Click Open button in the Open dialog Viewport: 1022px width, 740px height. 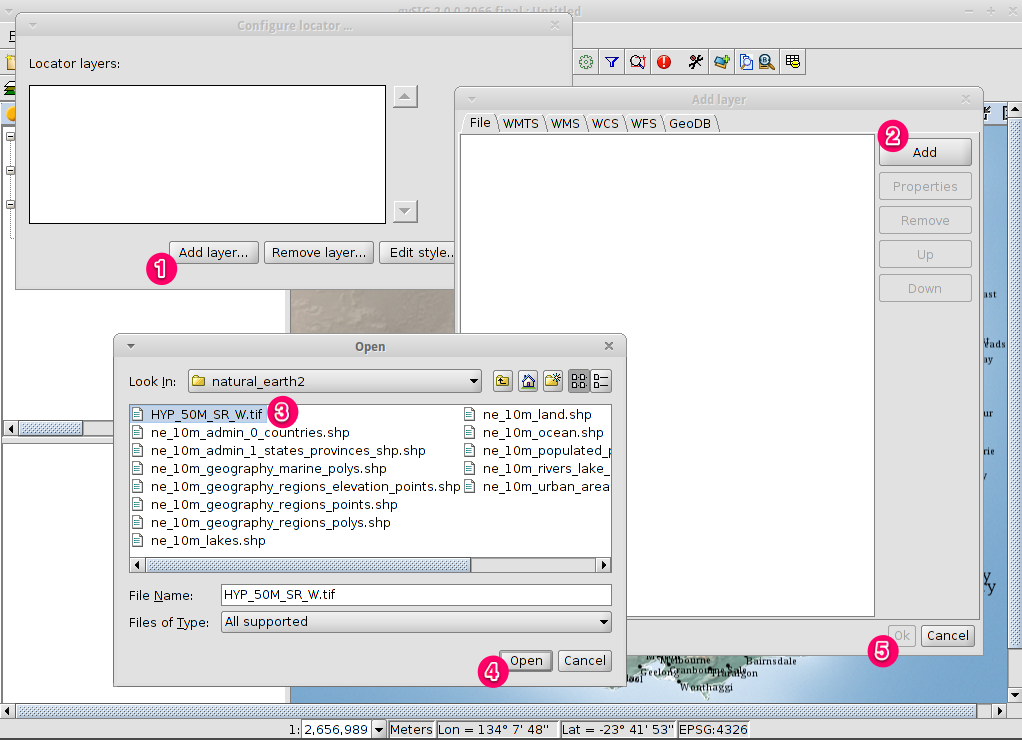(x=526, y=660)
